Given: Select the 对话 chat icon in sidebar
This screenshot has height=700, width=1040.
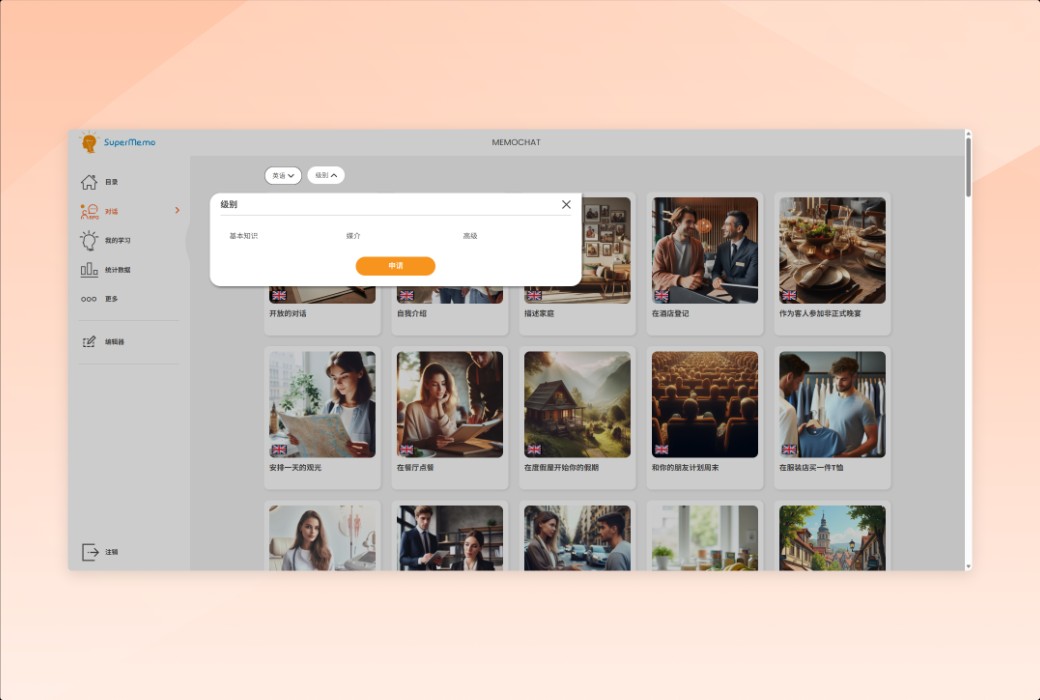Looking at the screenshot, I should pos(89,211).
